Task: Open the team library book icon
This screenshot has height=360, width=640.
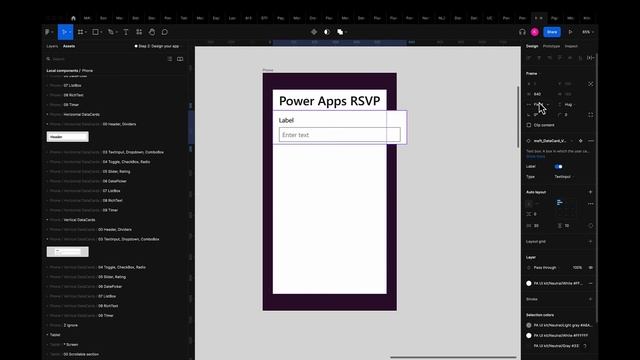Action: [180, 59]
